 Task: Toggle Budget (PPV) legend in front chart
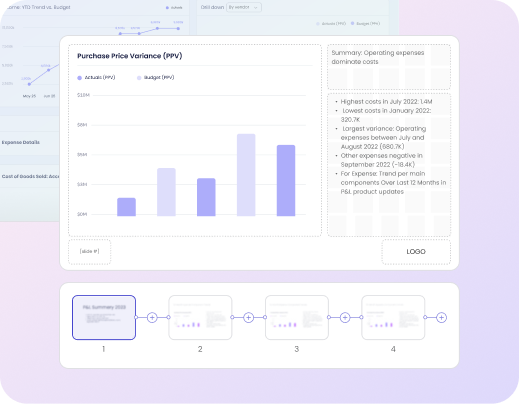click(156, 77)
